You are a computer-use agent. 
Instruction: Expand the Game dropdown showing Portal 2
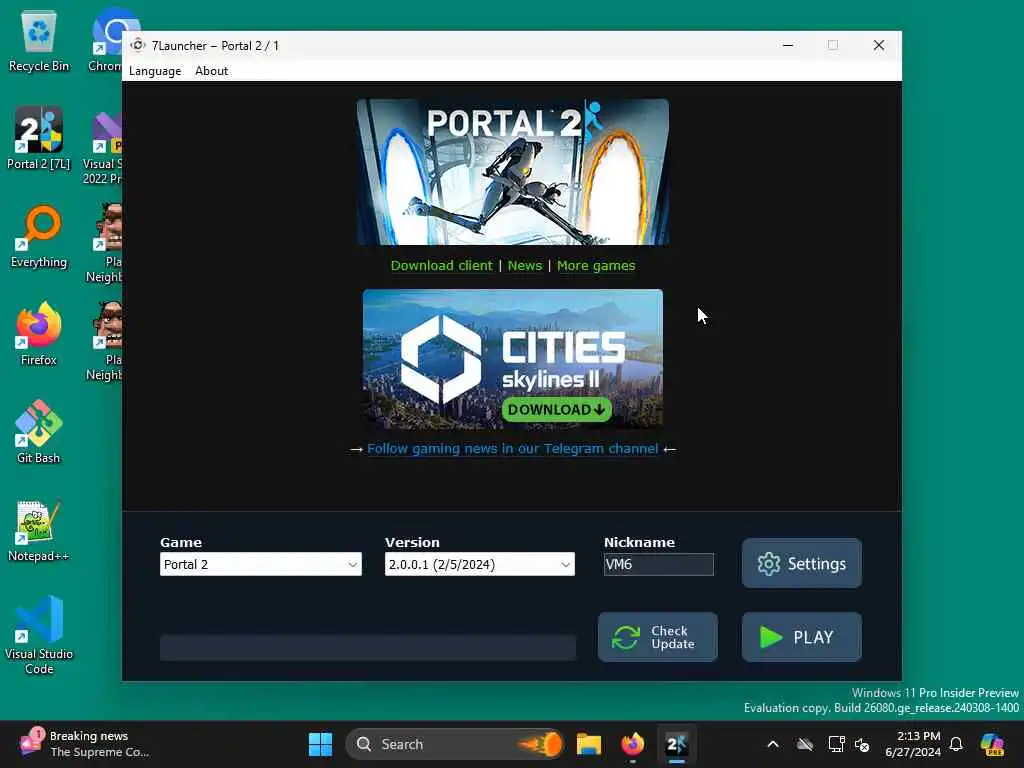pos(261,564)
